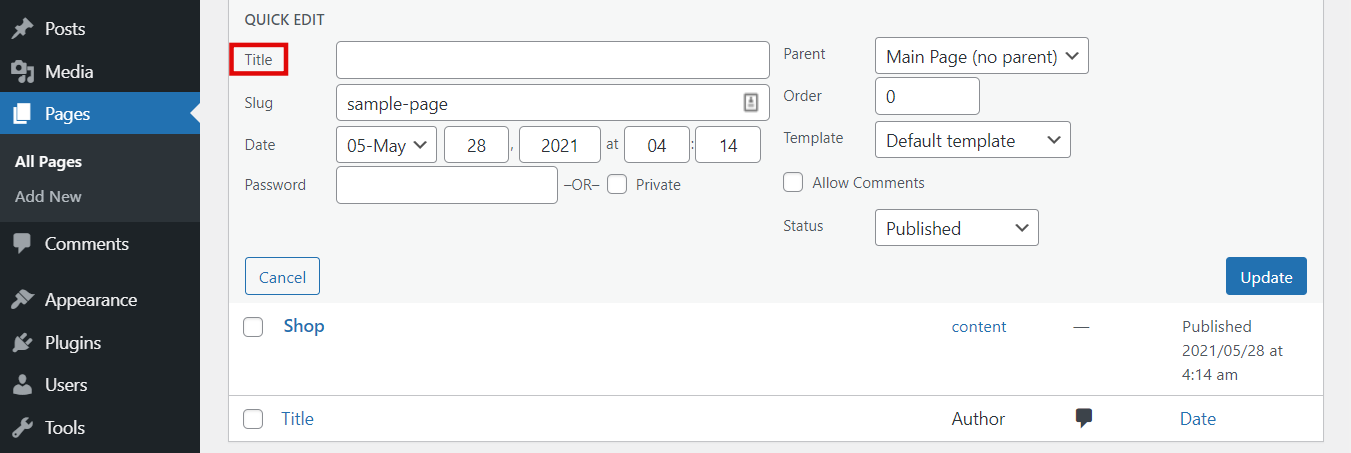Click the Users person icon
The height and width of the screenshot is (453, 1351).
[x=22, y=385]
